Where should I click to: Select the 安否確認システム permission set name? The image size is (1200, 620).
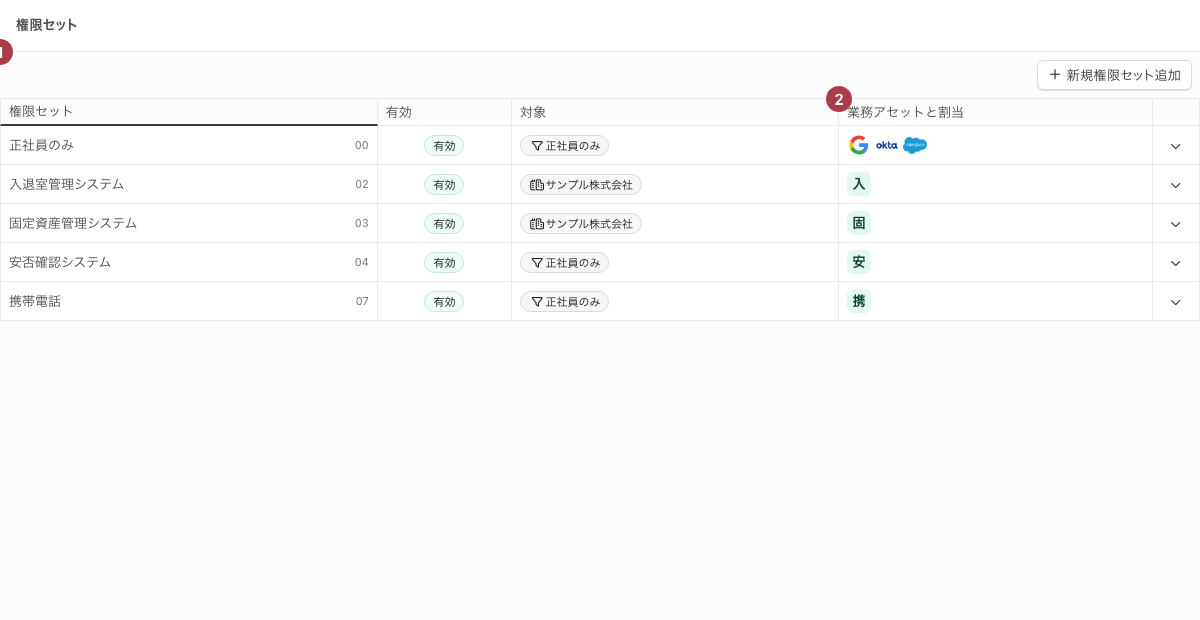point(60,262)
